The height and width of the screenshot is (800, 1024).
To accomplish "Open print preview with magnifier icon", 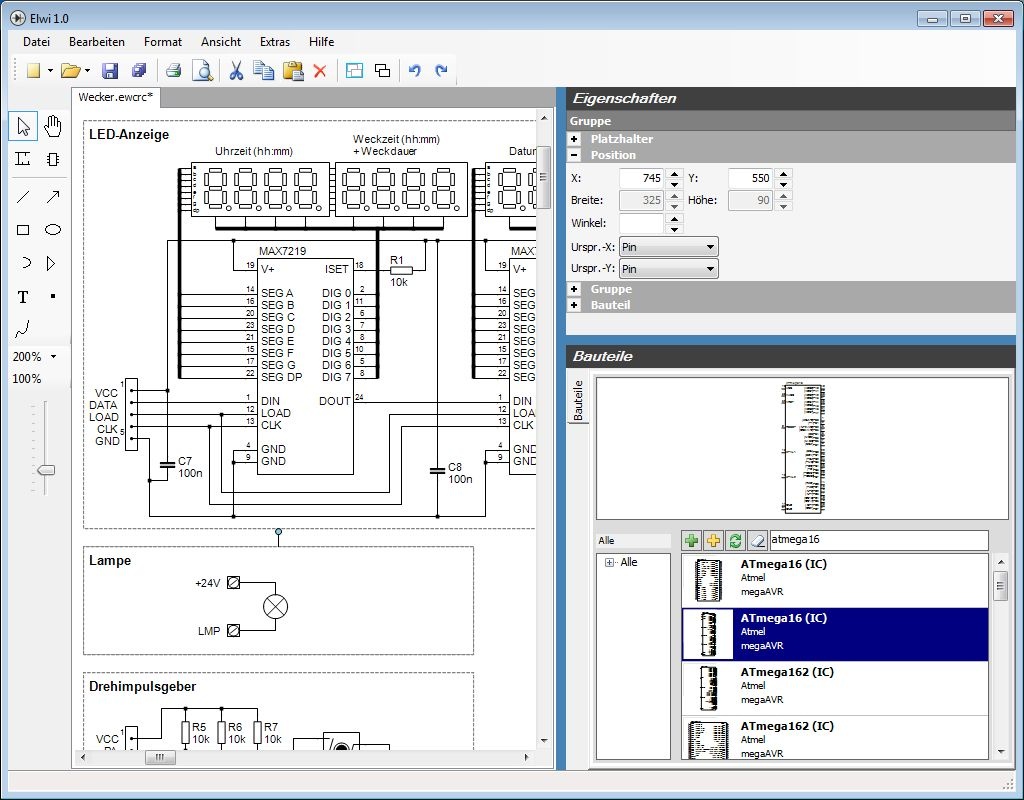I will 202,71.
